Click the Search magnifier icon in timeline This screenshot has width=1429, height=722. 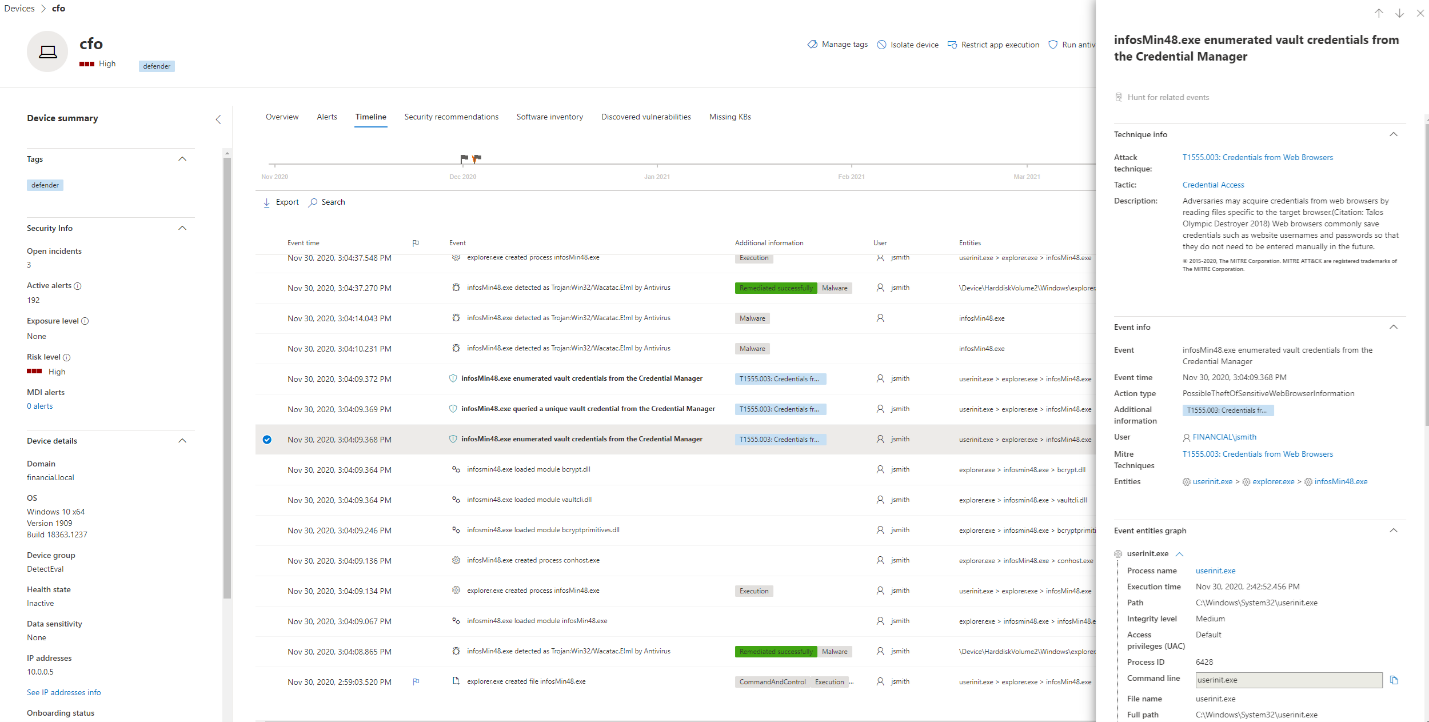tap(313, 202)
